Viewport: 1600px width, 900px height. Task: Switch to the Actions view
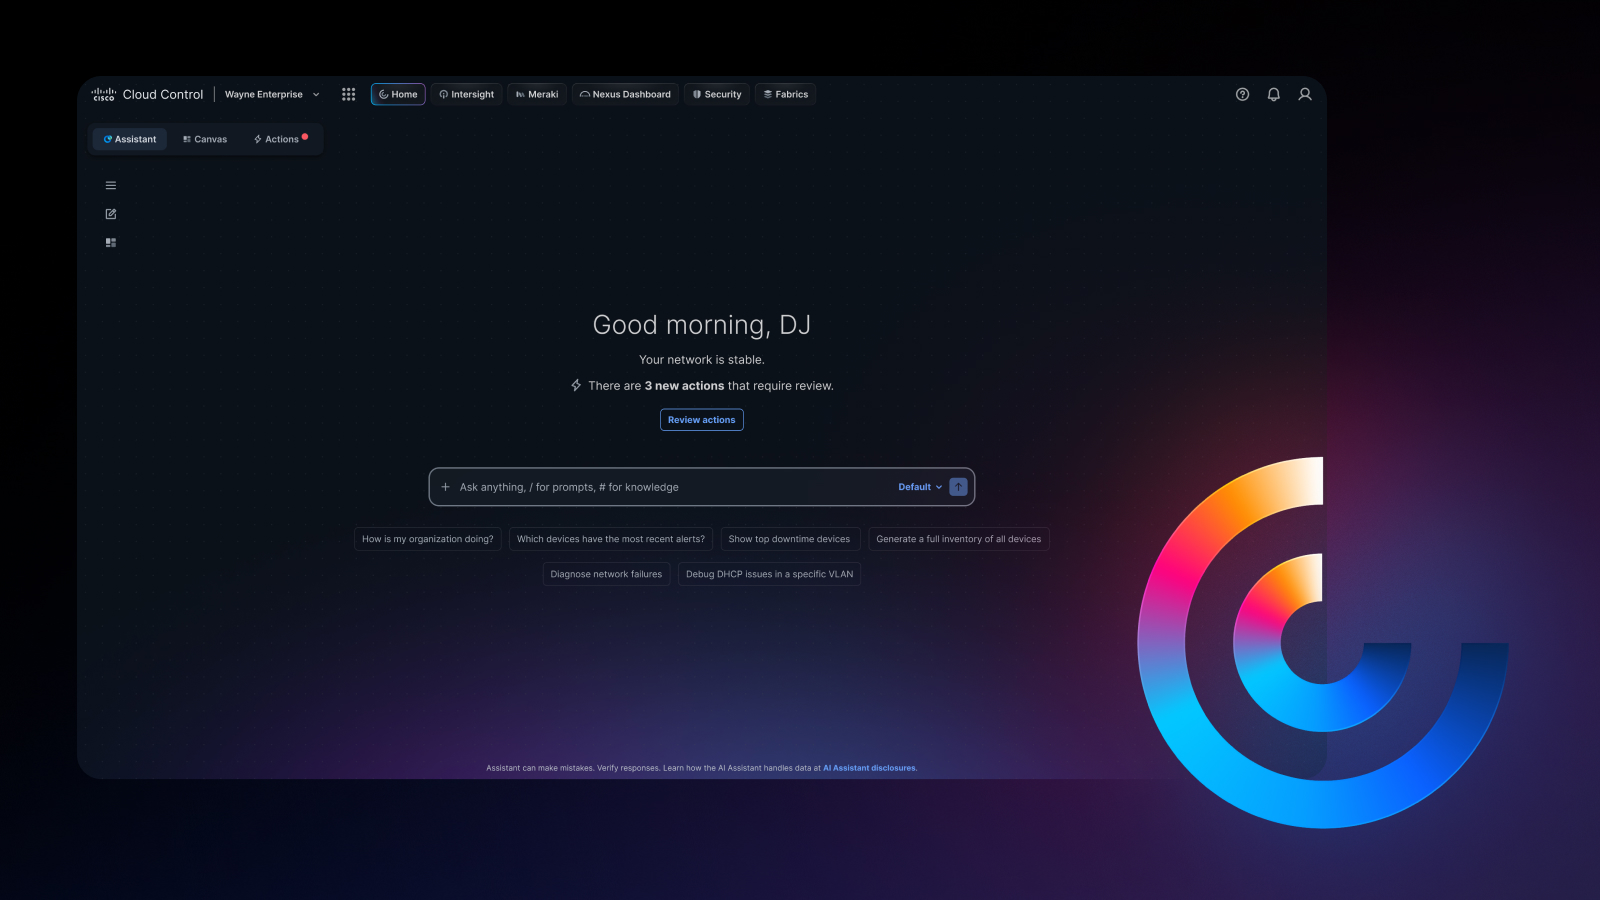click(x=280, y=139)
